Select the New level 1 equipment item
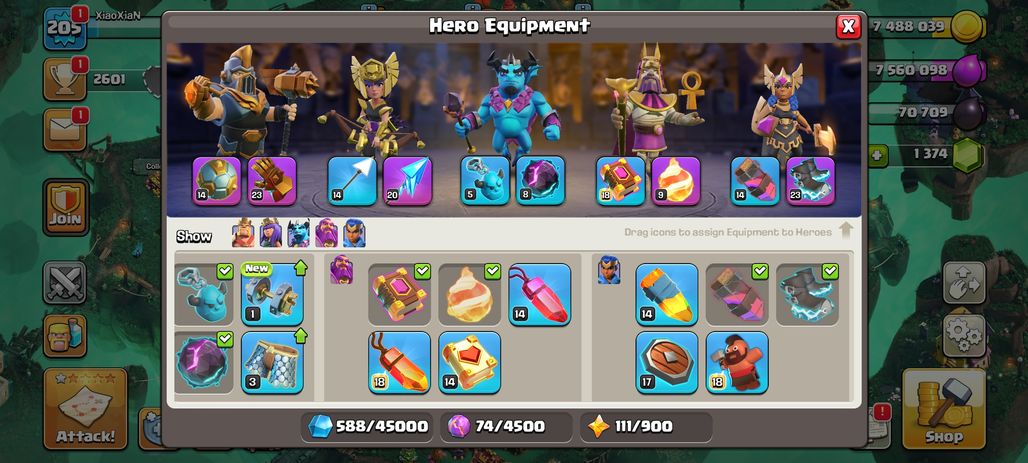The width and height of the screenshot is (1028, 463). pyautogui.click(x=273, y=294)
